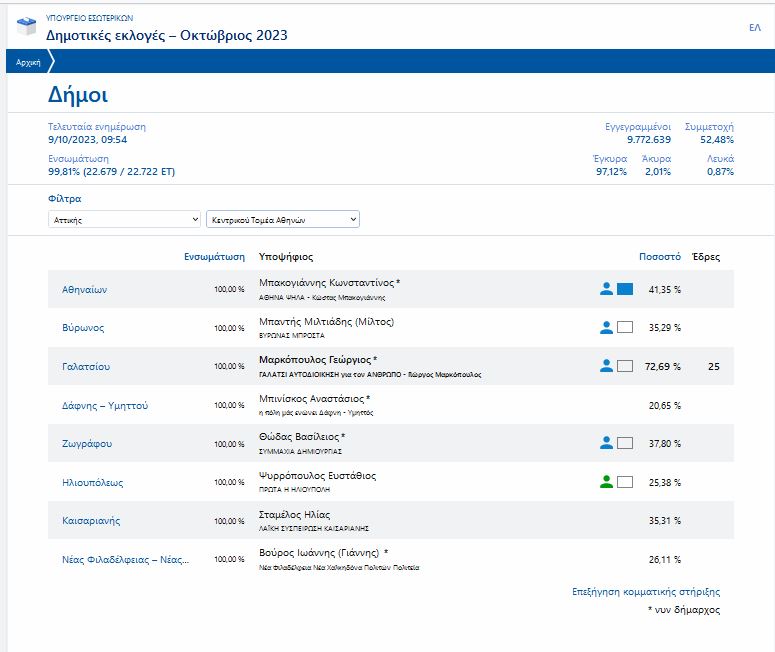Click the Ενσωμάτωση column header
This screenshot has width=775, height=652.
click(214, 257)
